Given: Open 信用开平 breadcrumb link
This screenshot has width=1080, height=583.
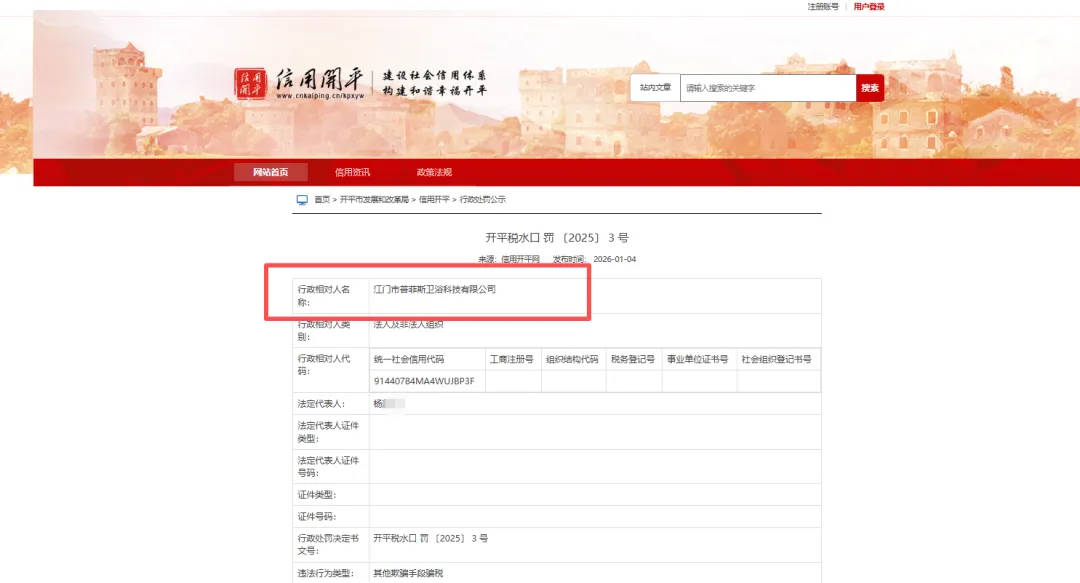Looking at the screenshot, I should click(434, 200).
